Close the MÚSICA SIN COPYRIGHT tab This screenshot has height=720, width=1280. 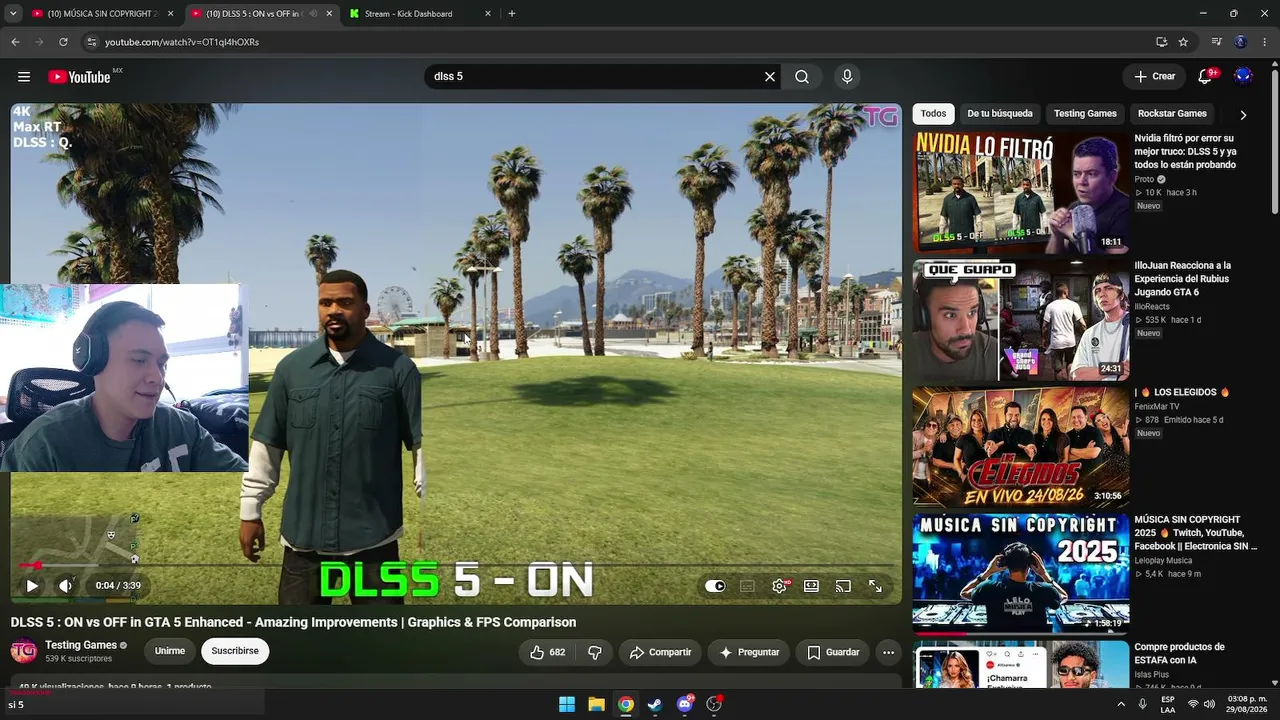tap(170, 14)
